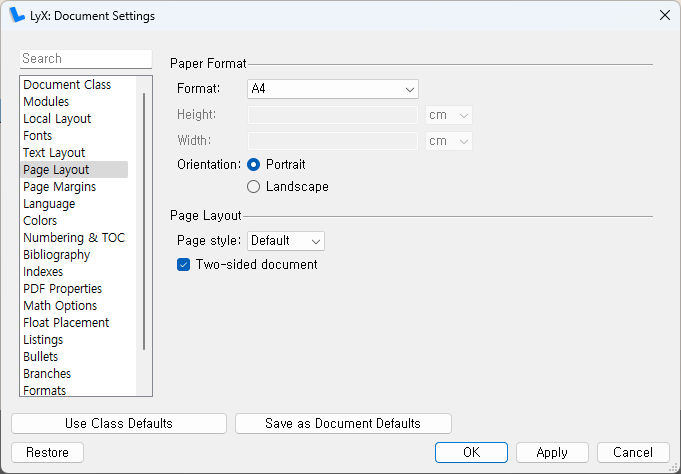Image resolution: width=681 pixels, height=474 pixels.
Task: Close the Document Settings dialog
Action: coord(664,15)
